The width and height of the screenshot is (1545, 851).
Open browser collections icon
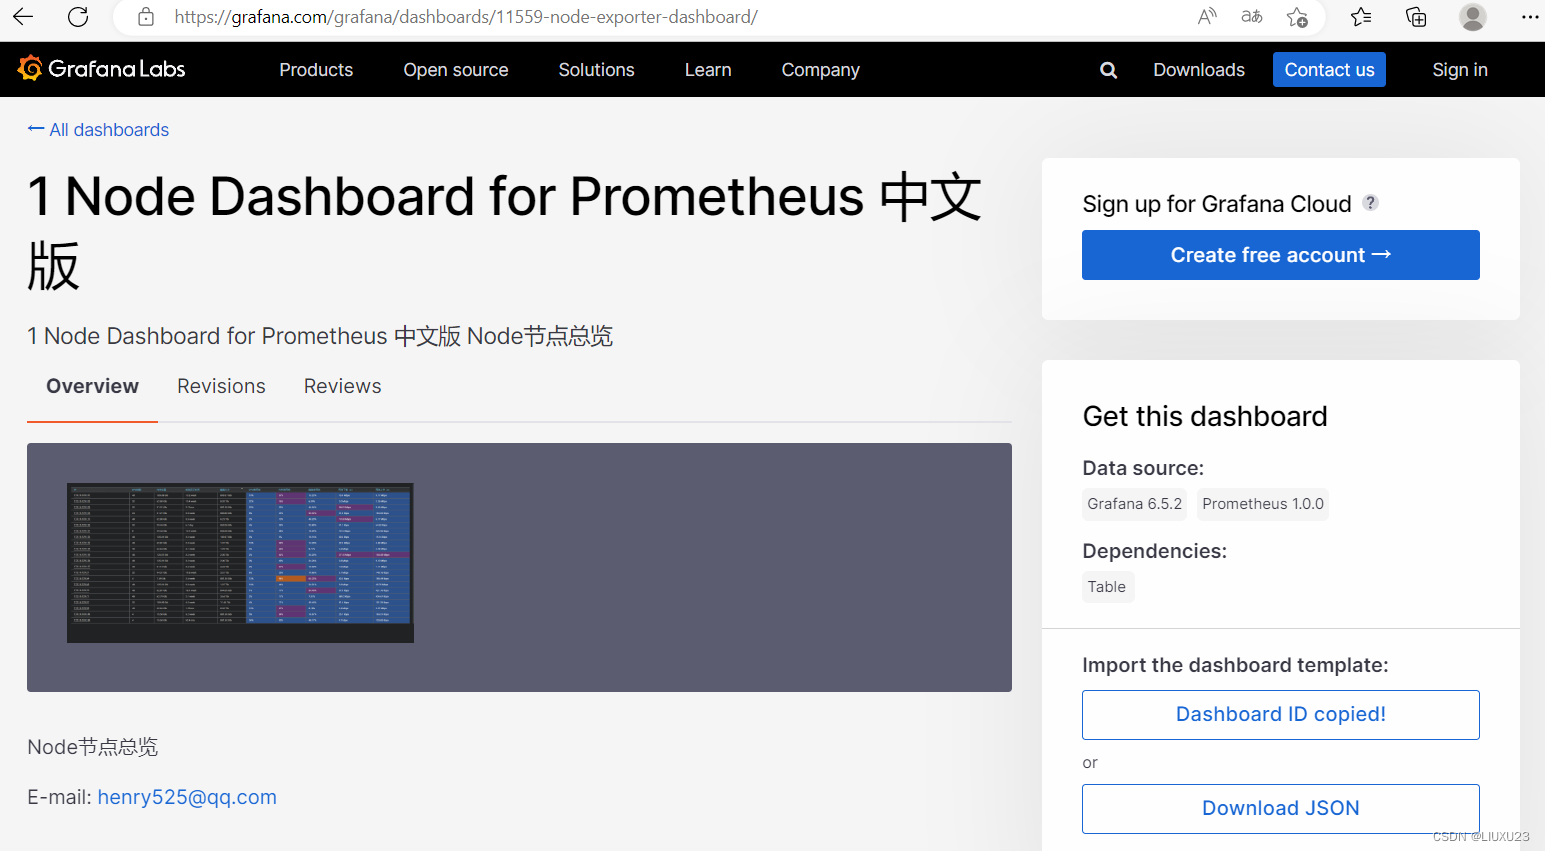(1416, 17)
